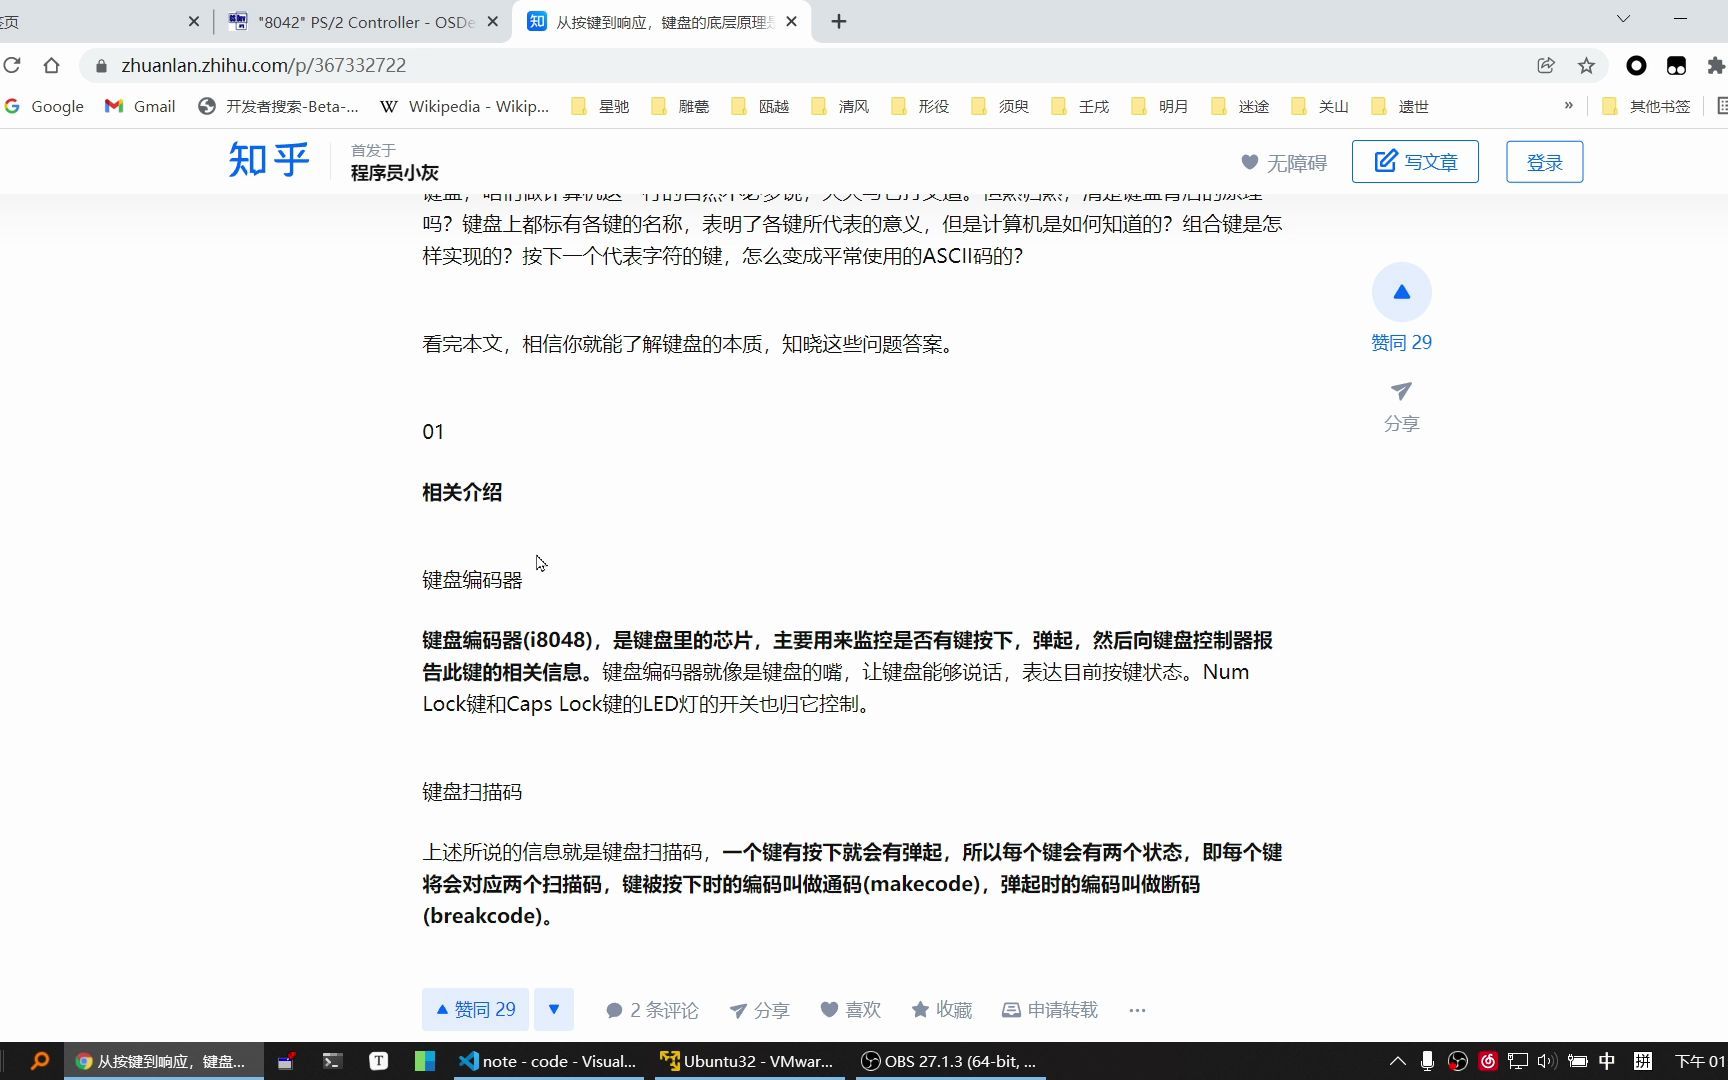Open the 遗世 bookmark folder
Viewport: 1728px width, 1080px height.
(x=1400, y=106)
